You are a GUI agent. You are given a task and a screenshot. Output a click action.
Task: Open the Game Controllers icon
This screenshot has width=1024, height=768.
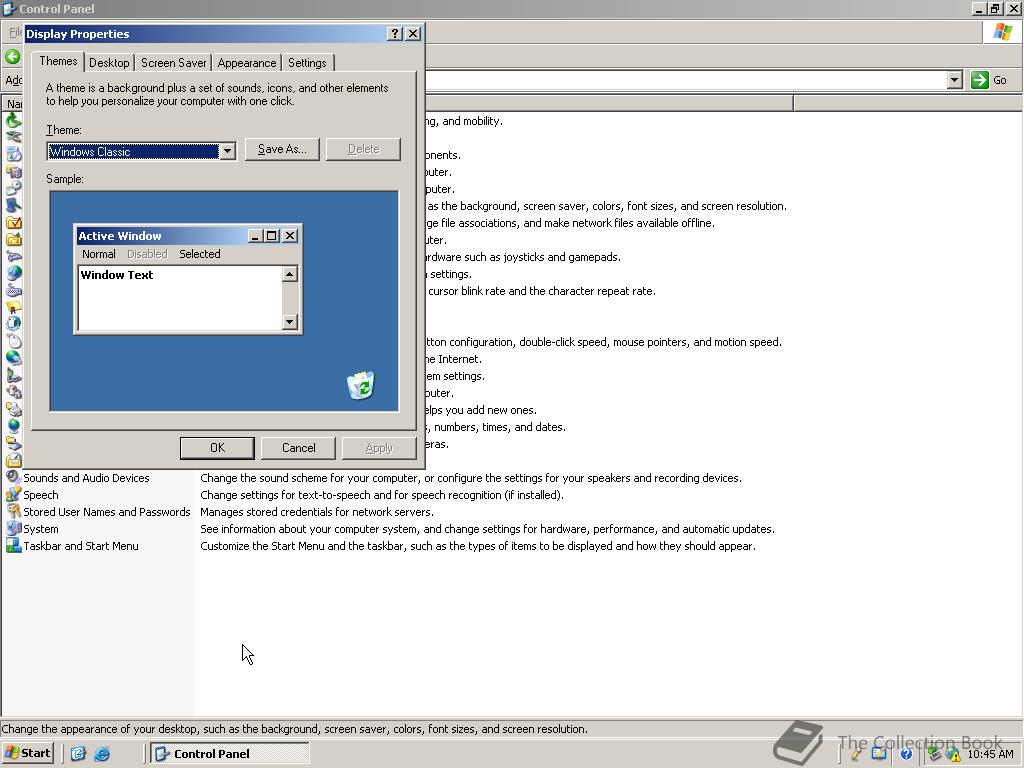click(x=13, y=257)
